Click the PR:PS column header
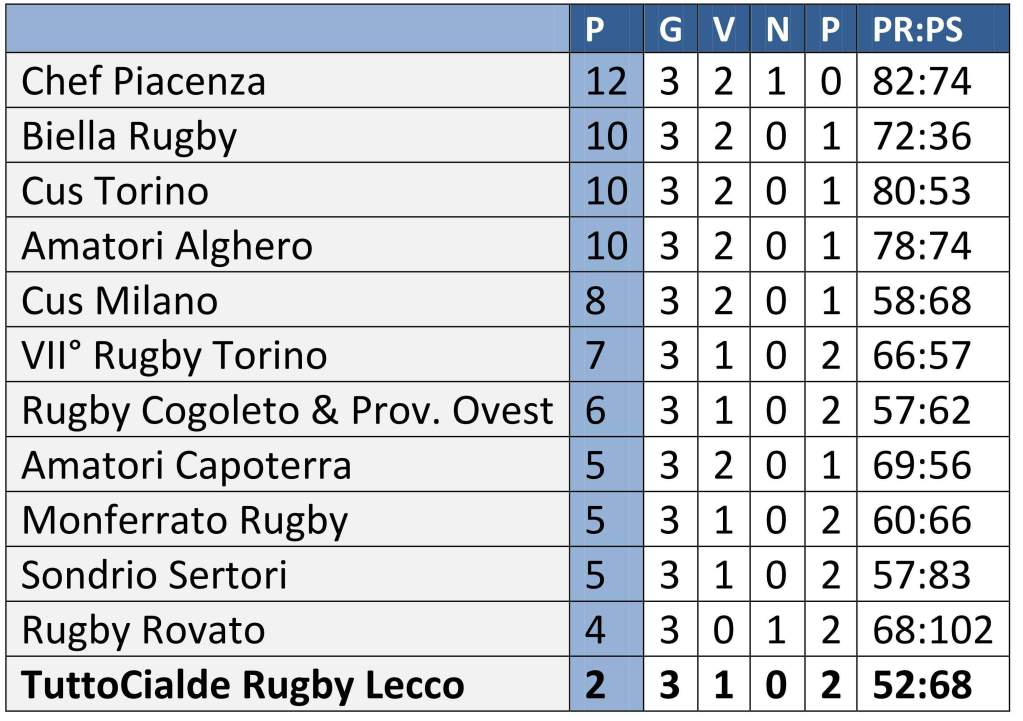 (917, 29)
